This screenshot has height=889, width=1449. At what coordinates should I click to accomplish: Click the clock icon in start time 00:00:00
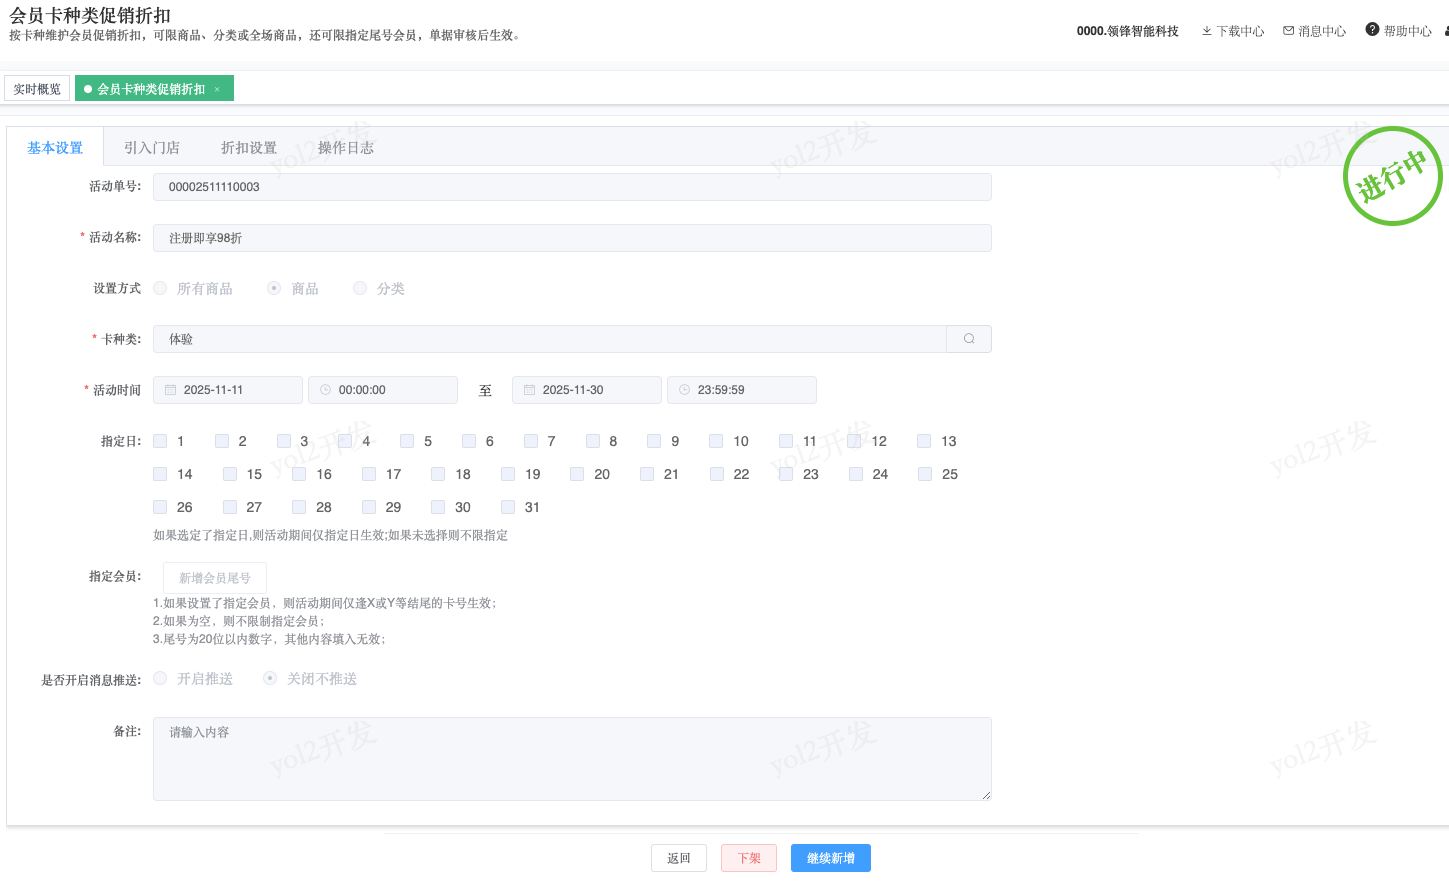coord(325,390)
